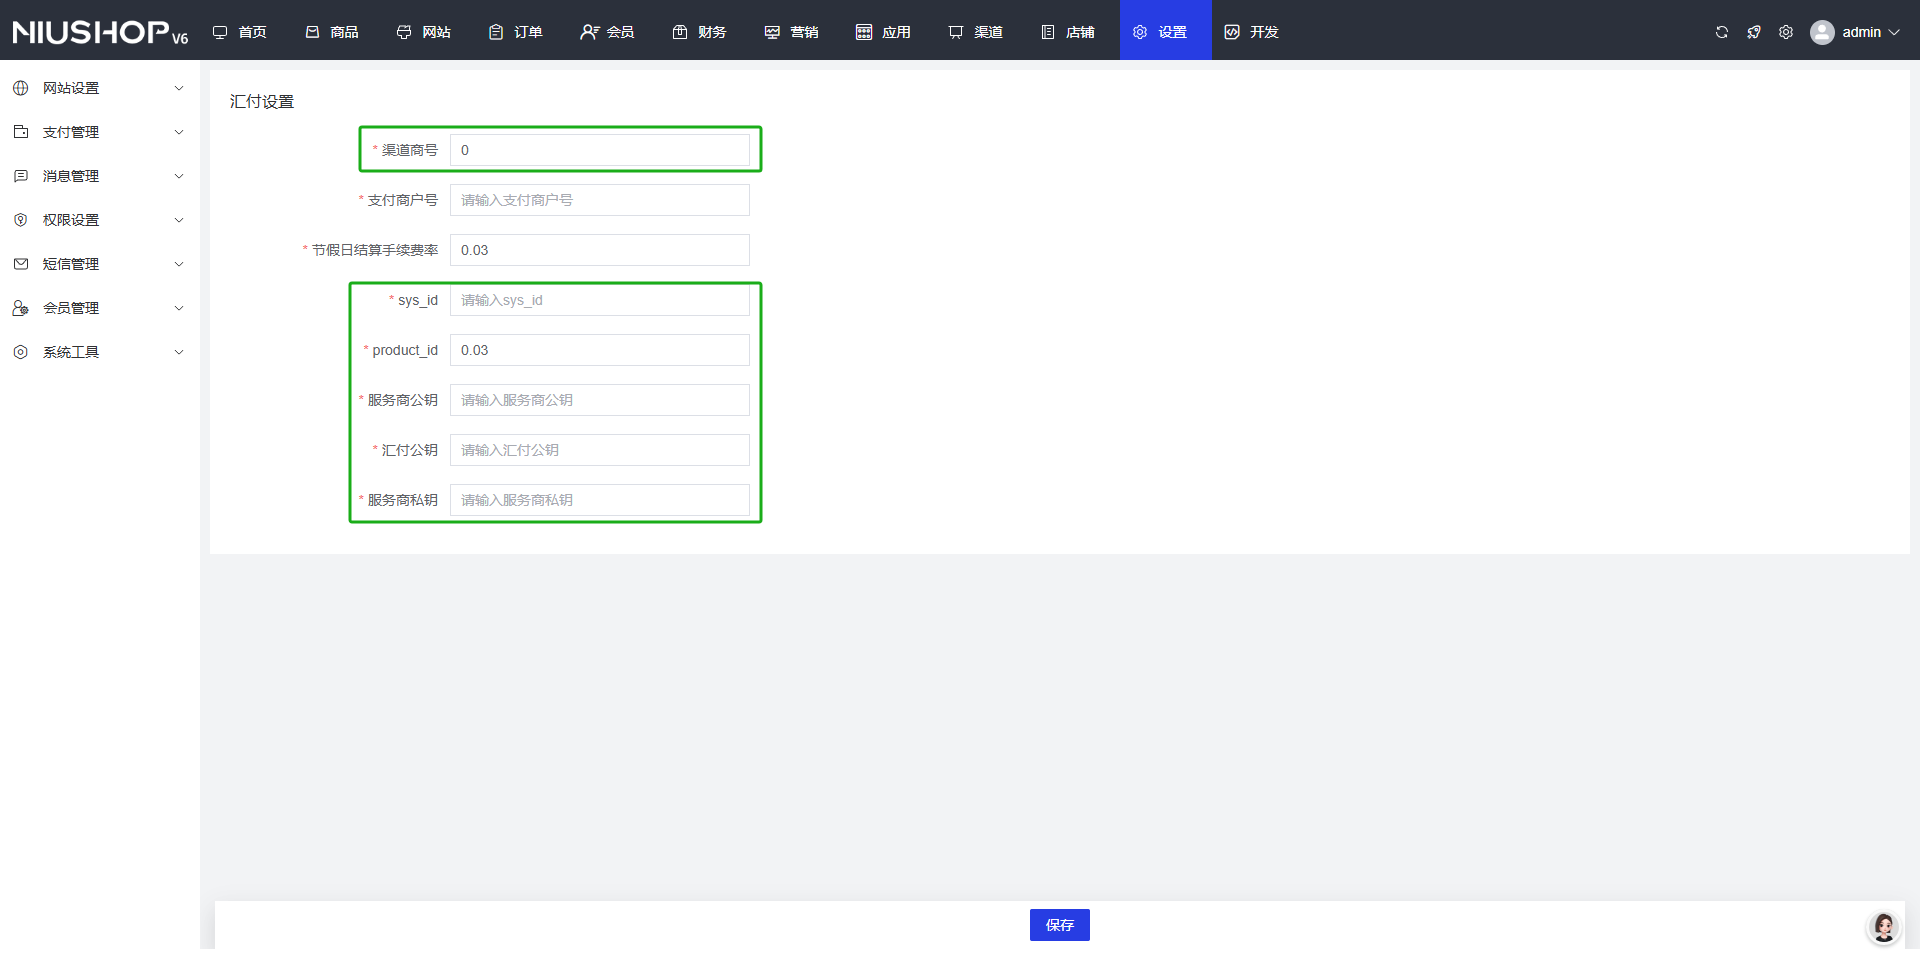The height and width of the screenshot is (953, 1920).
Task: Go to the 营销 menu tab
Action: coord(792,32)
